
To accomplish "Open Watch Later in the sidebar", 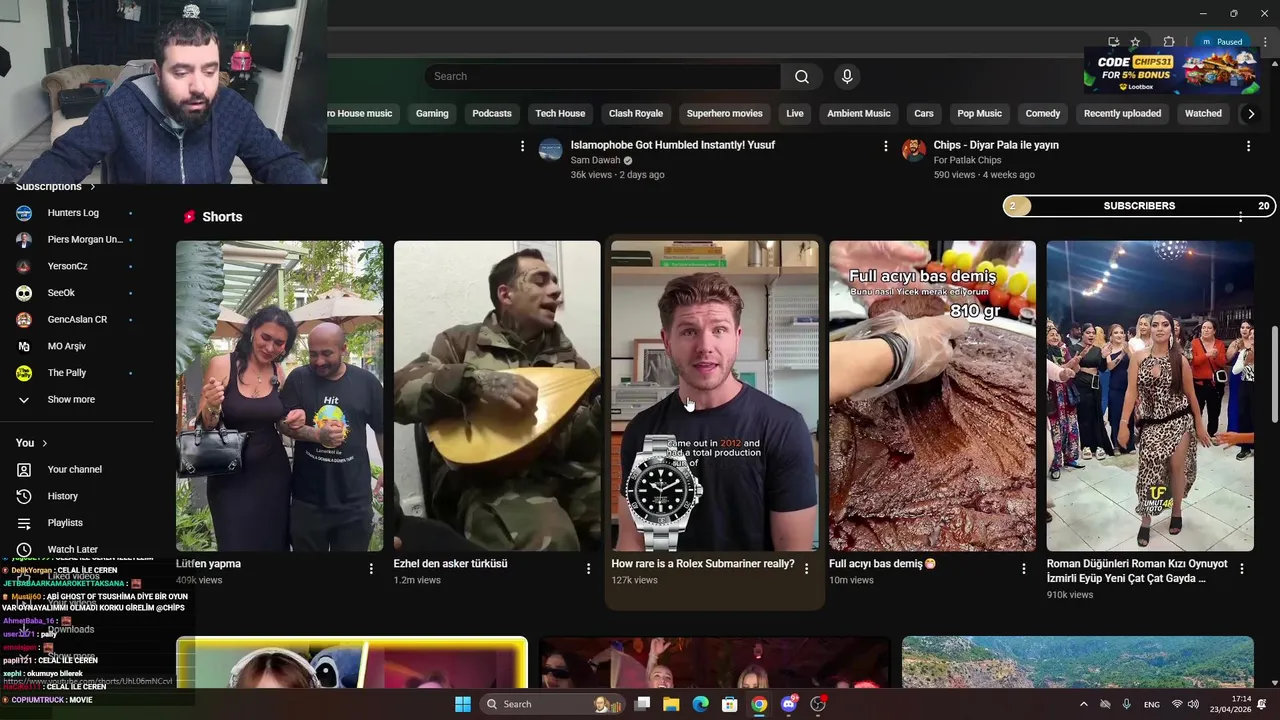I will 75,549.
